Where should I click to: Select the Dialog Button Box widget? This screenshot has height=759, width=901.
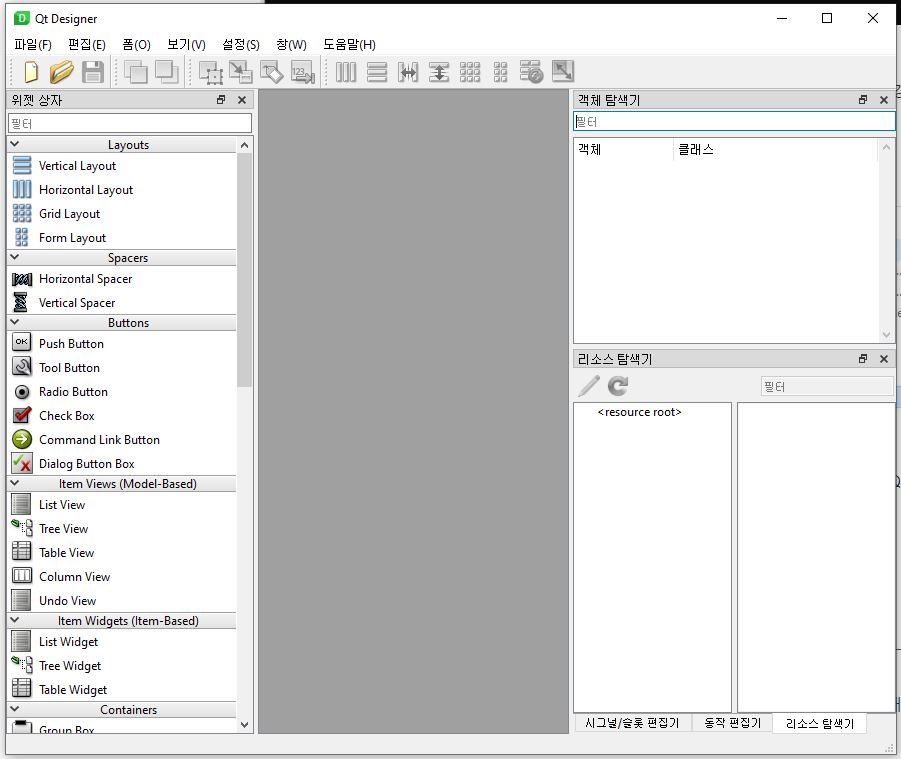tap(121, 464)
